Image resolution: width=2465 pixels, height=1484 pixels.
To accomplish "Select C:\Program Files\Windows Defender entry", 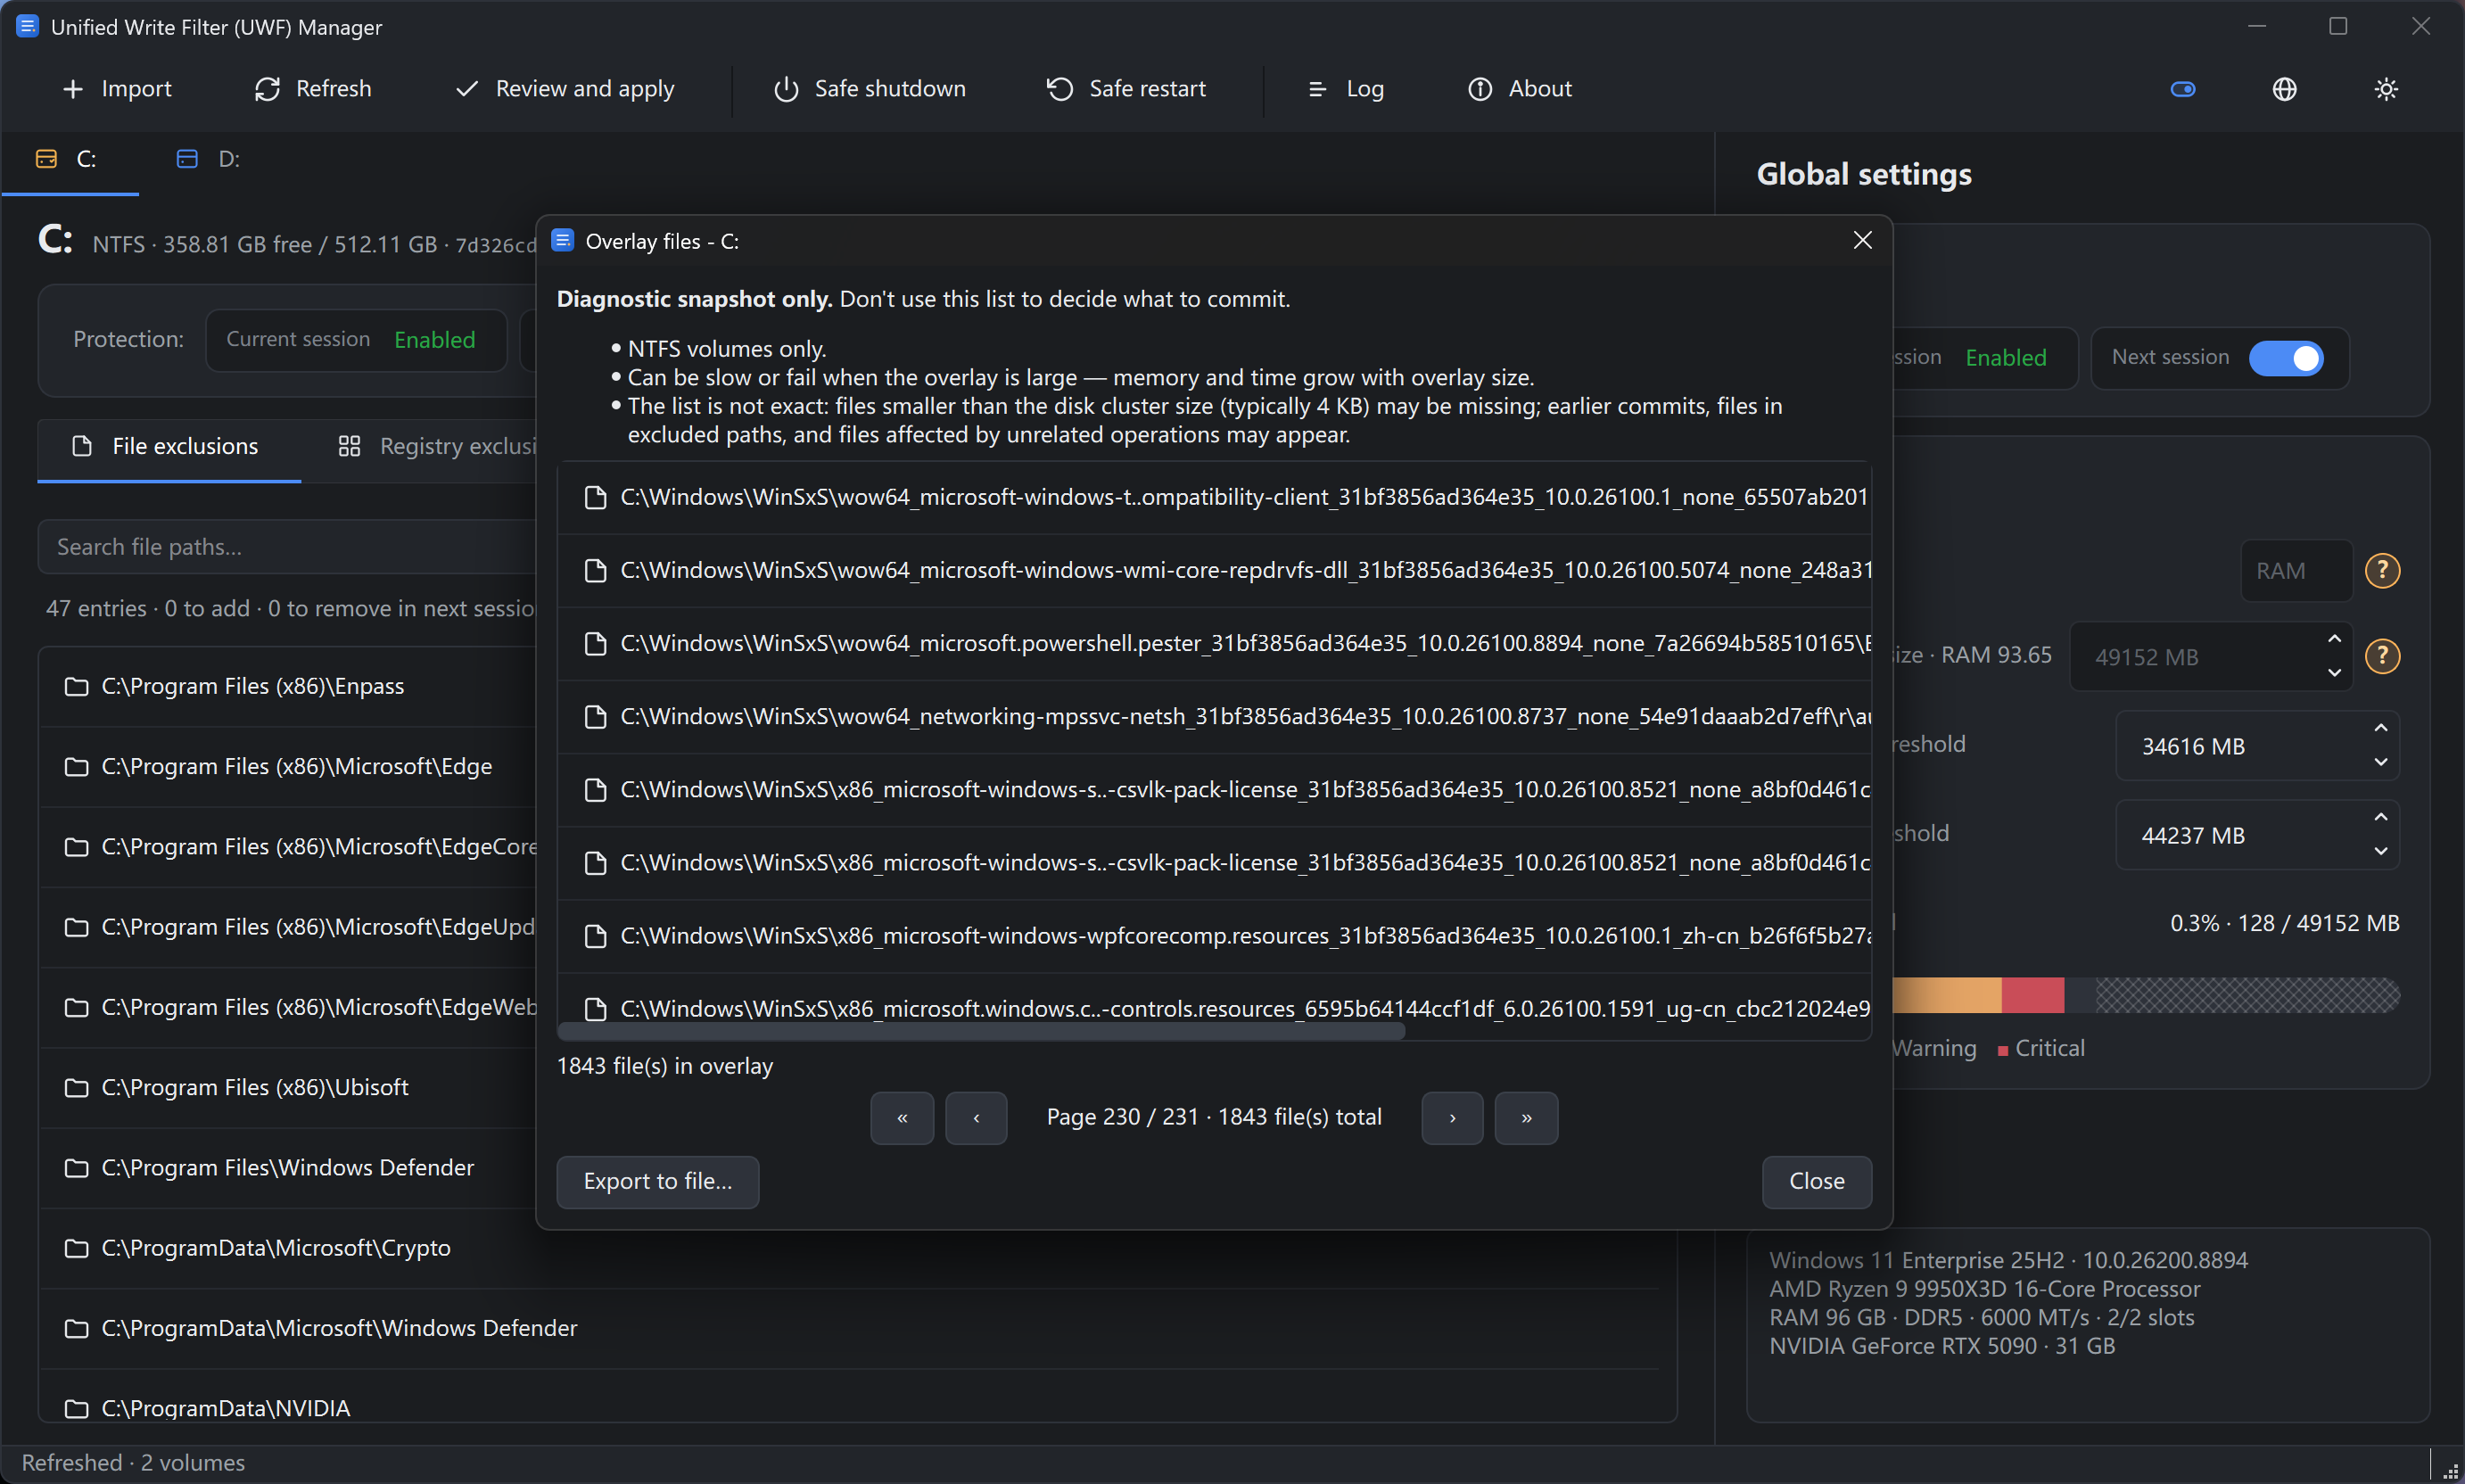I will (288, 1168).
